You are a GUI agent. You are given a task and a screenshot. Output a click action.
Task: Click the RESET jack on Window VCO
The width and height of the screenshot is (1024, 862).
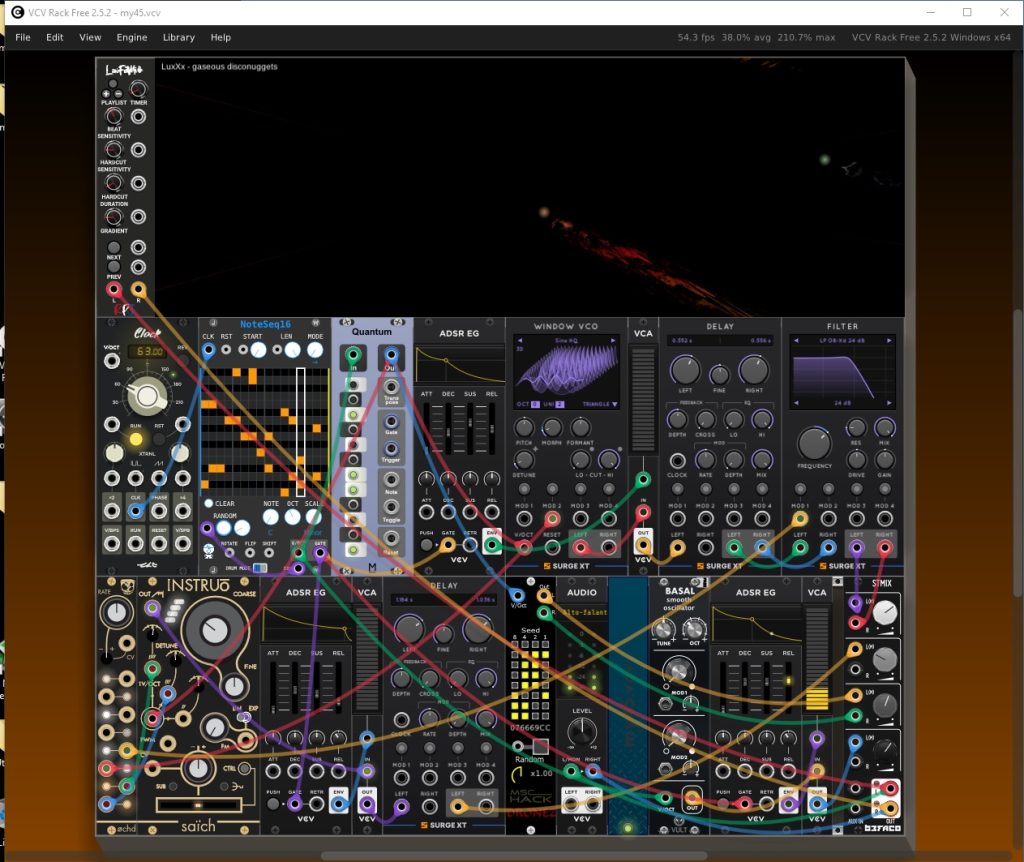552,547
